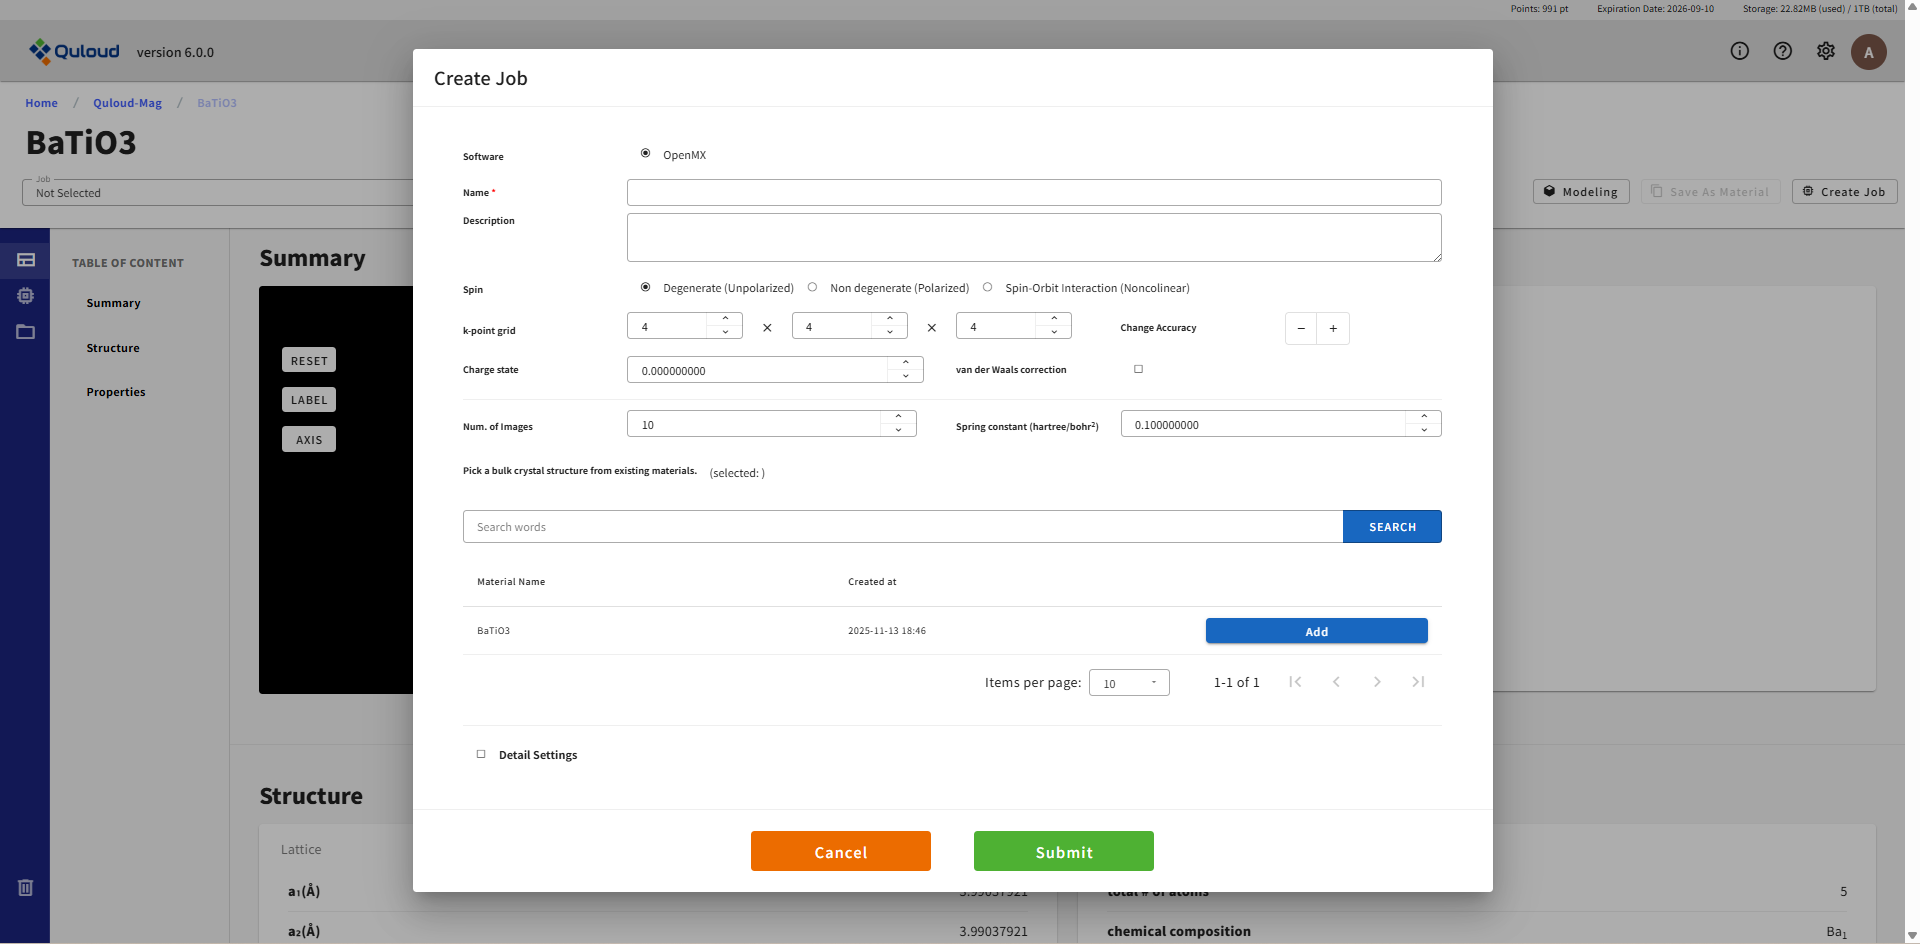1920x944 pixels.
Task: Click the trash icon in left sidebar
Action: [26, 887]
